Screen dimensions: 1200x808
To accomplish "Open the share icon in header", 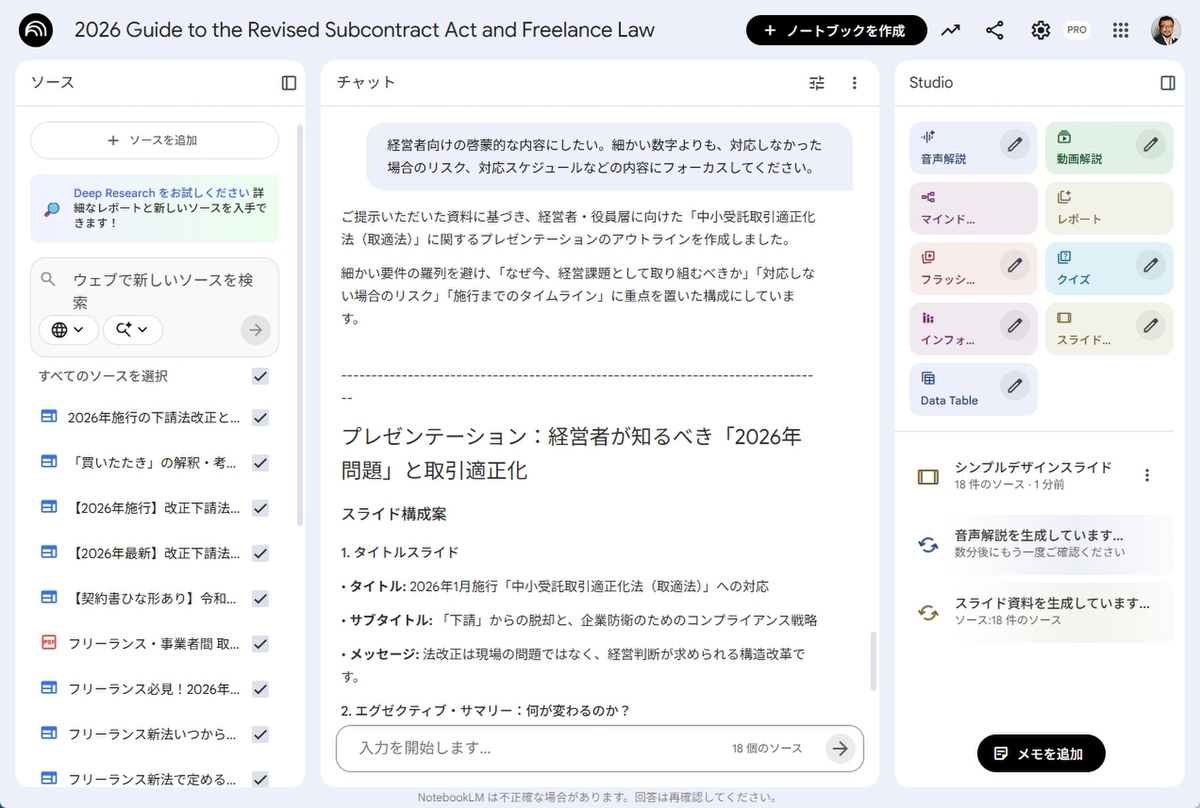I will pyautogui.click(x=995, y=30).
